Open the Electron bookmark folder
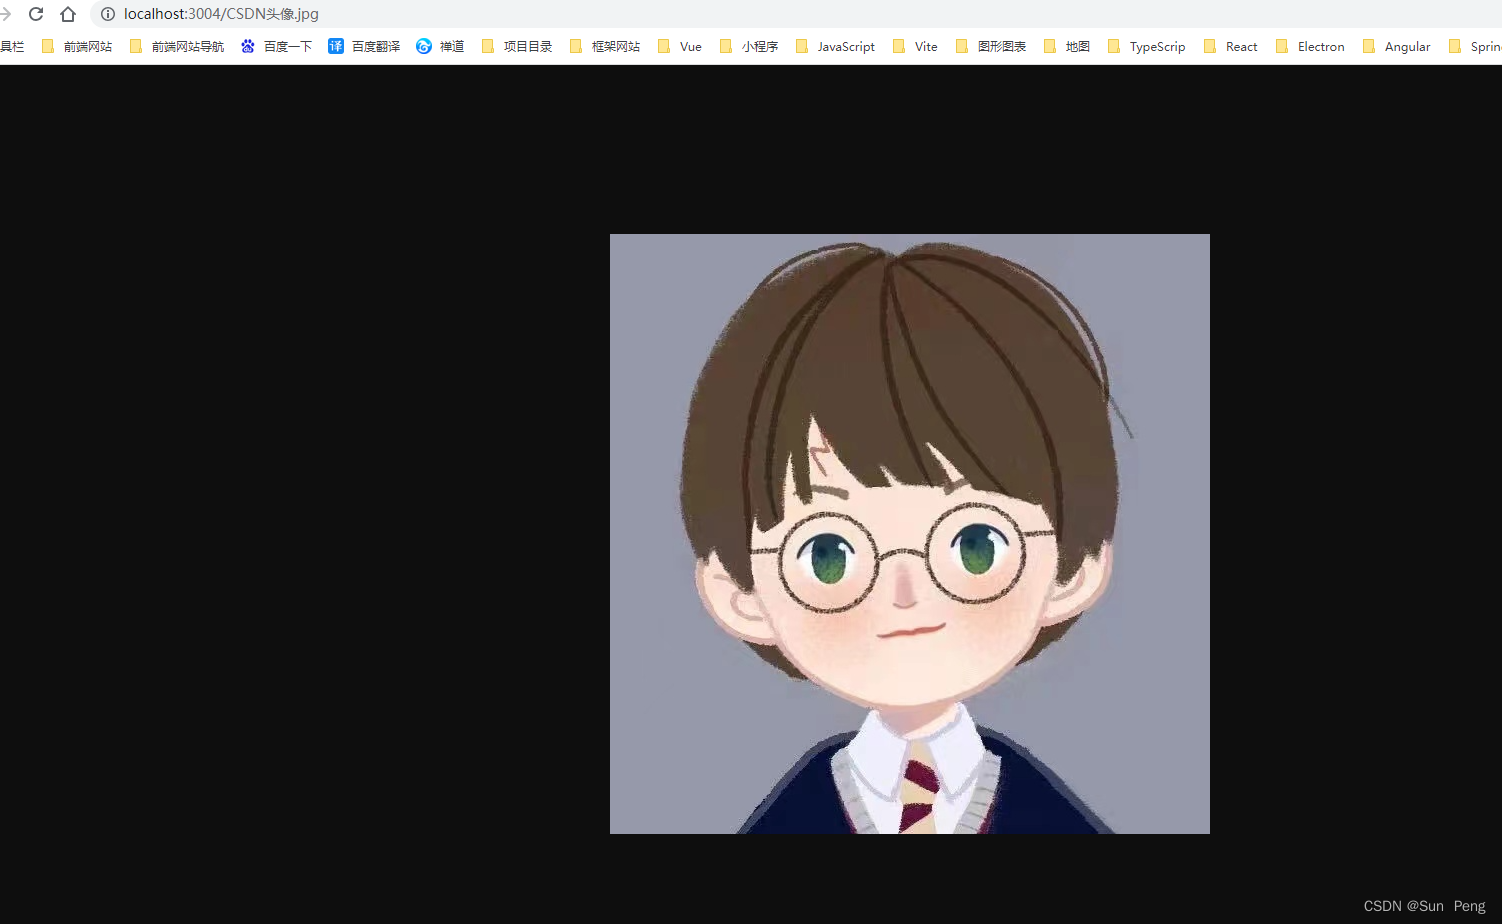1502x924 pixels. (1310, 46)
